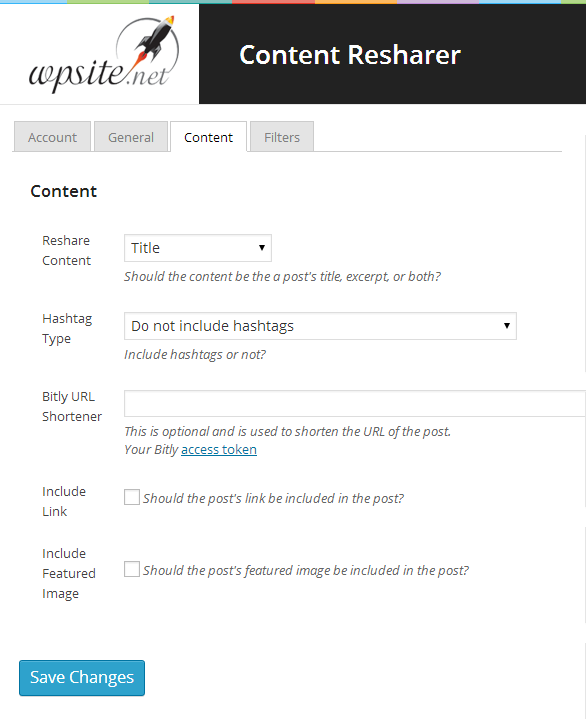This screenshot has height=719, width=586.
Task: Switch to the Account tab
Action: click(x=52, y=137)
